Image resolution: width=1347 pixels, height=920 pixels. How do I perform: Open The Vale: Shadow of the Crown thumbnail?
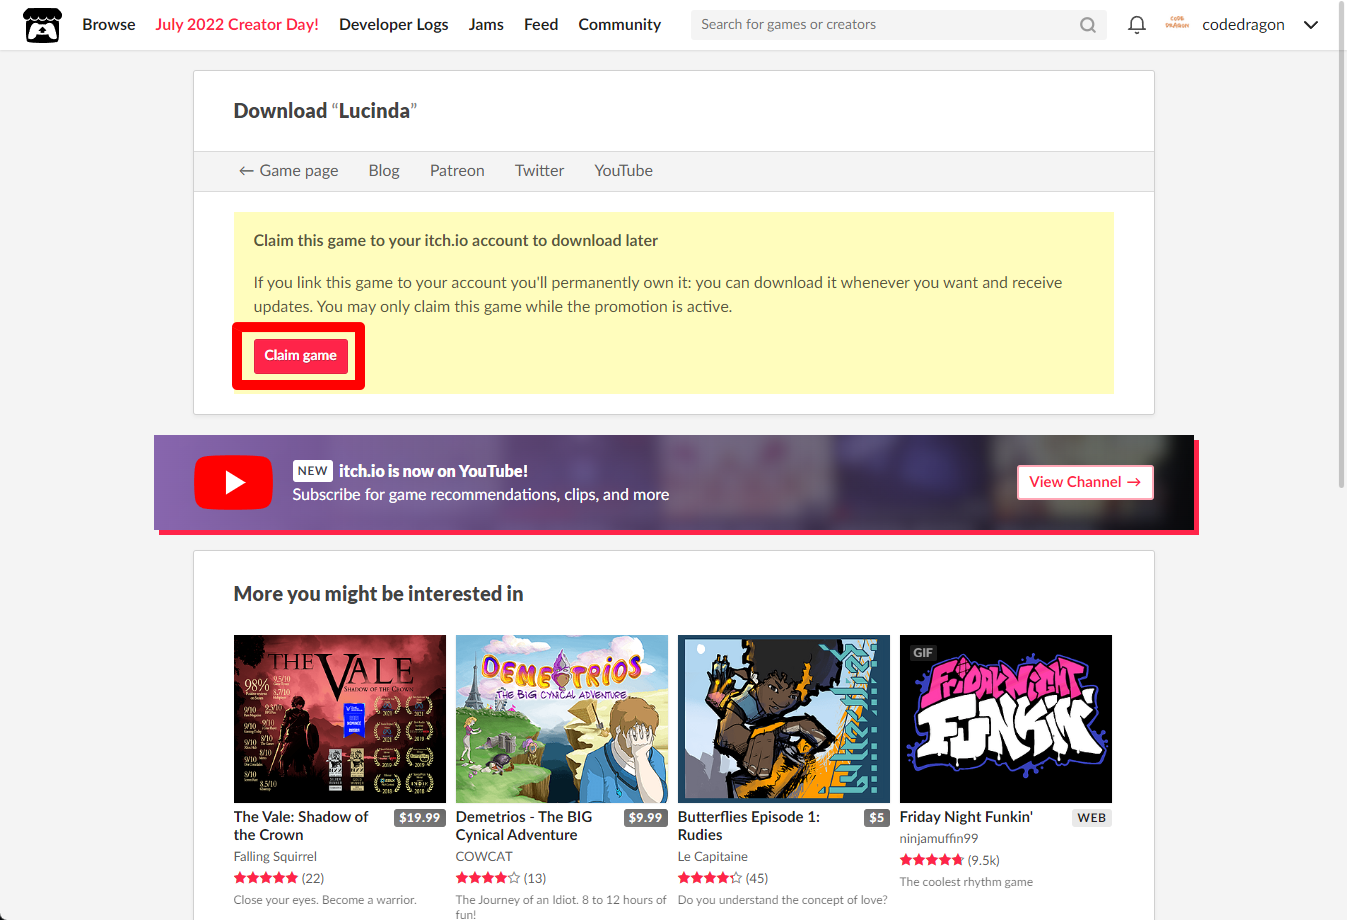[x=340, y=719]
